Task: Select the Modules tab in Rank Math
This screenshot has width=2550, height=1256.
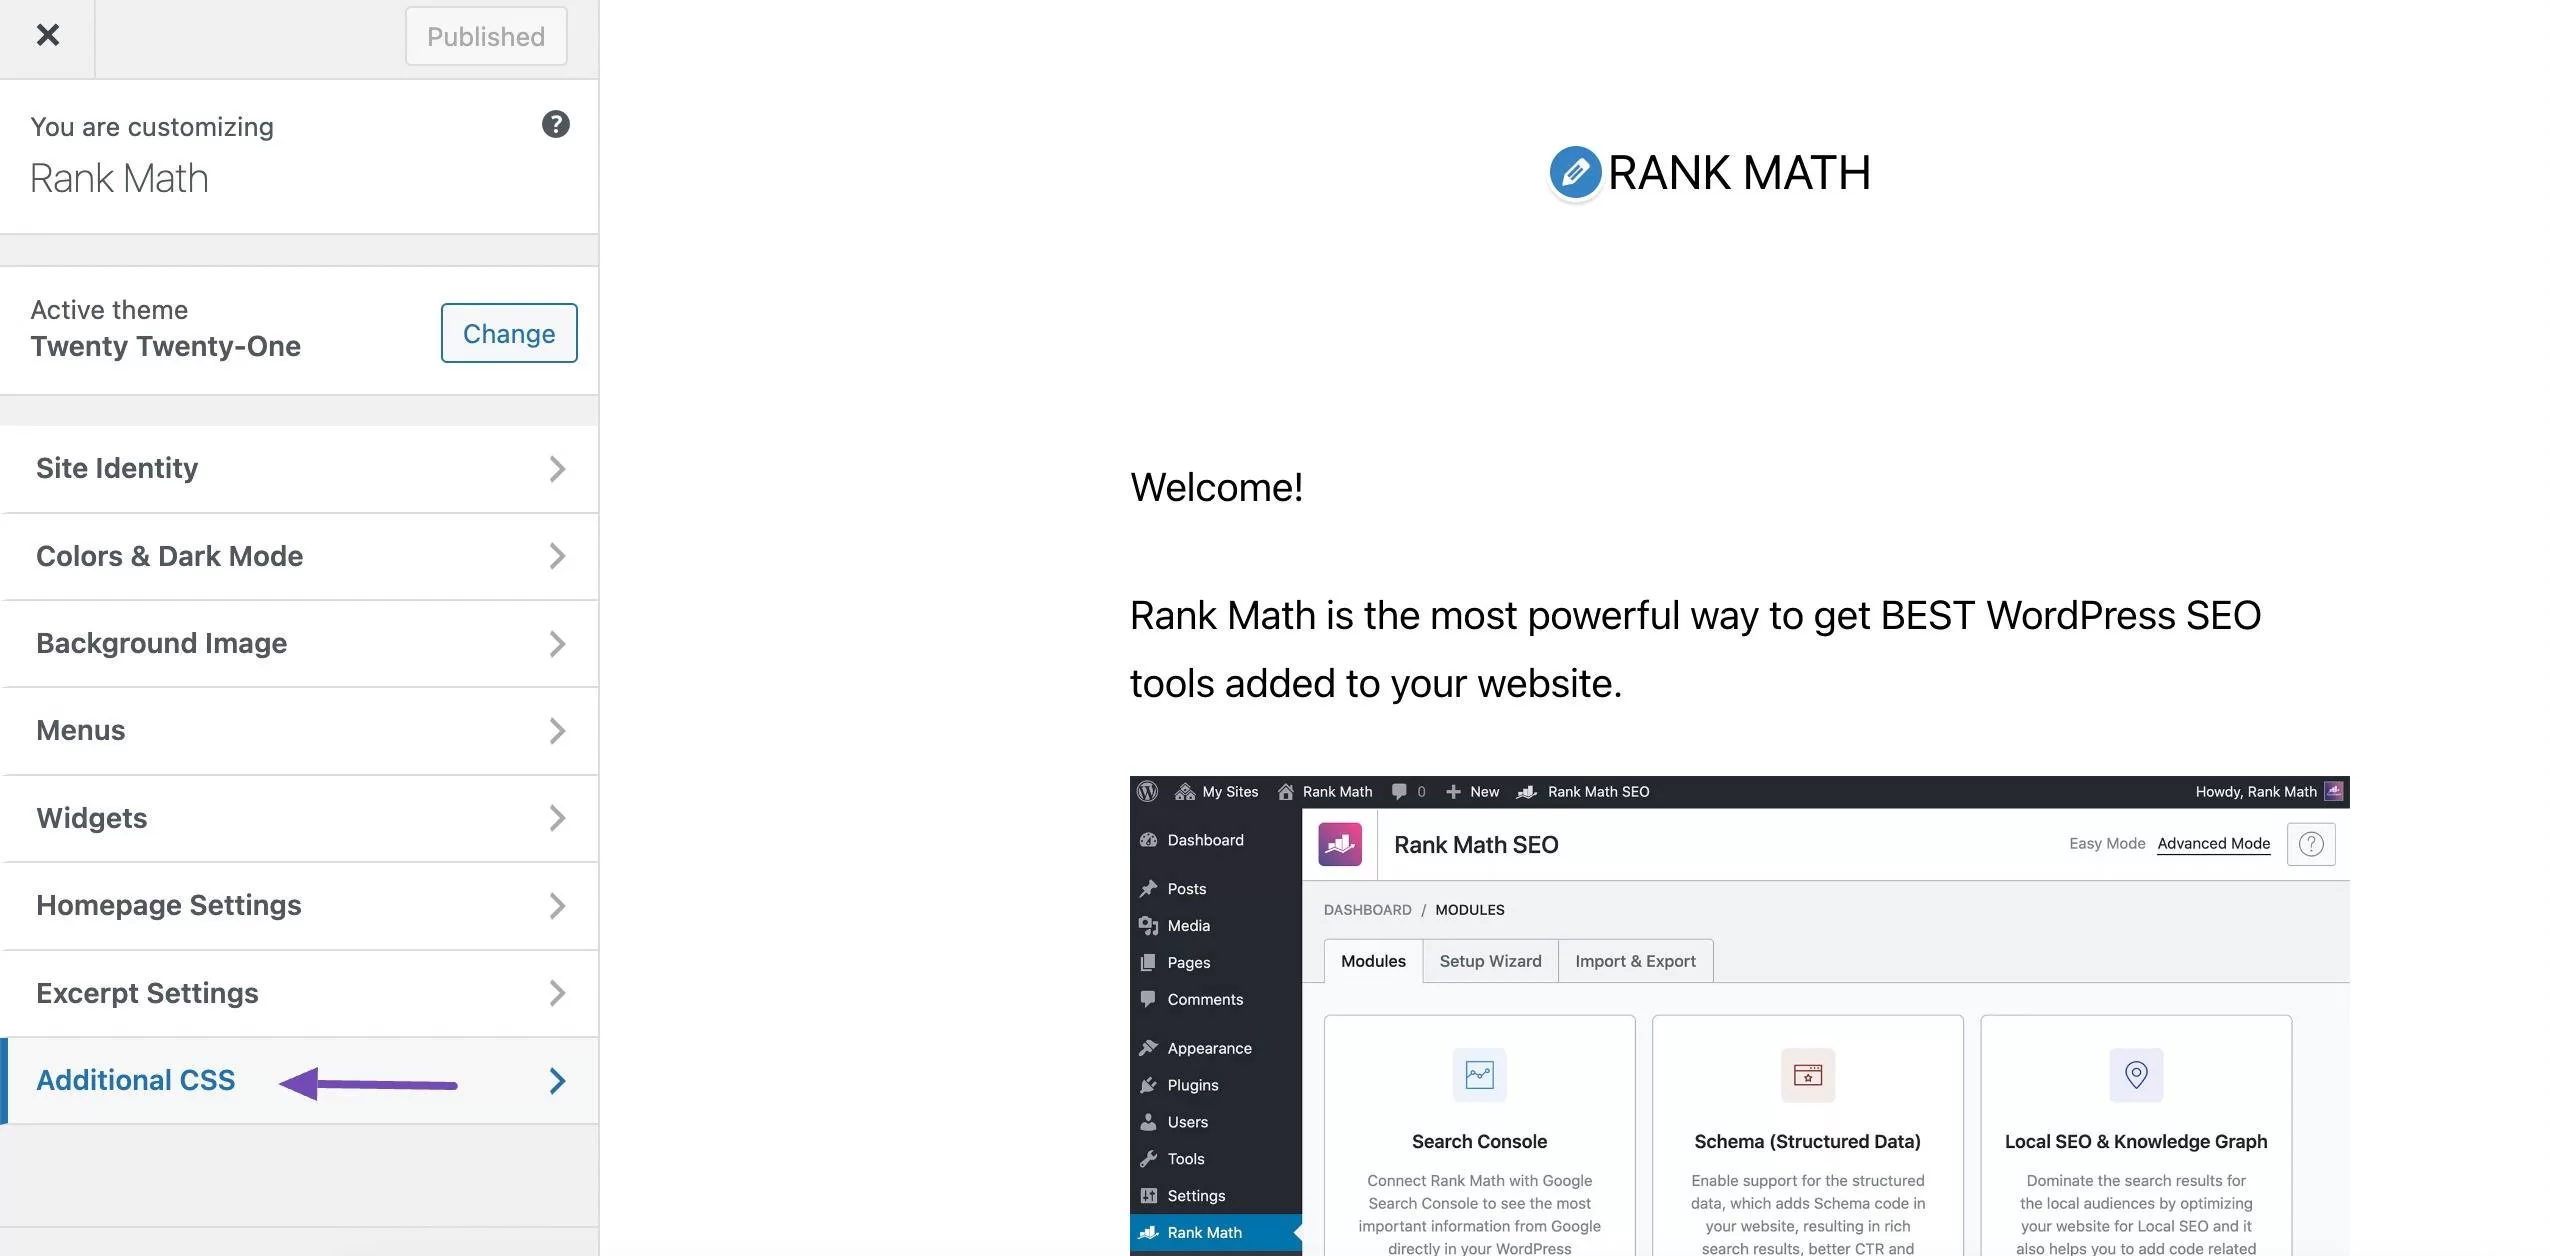Action: click(x=1373, y=960)
